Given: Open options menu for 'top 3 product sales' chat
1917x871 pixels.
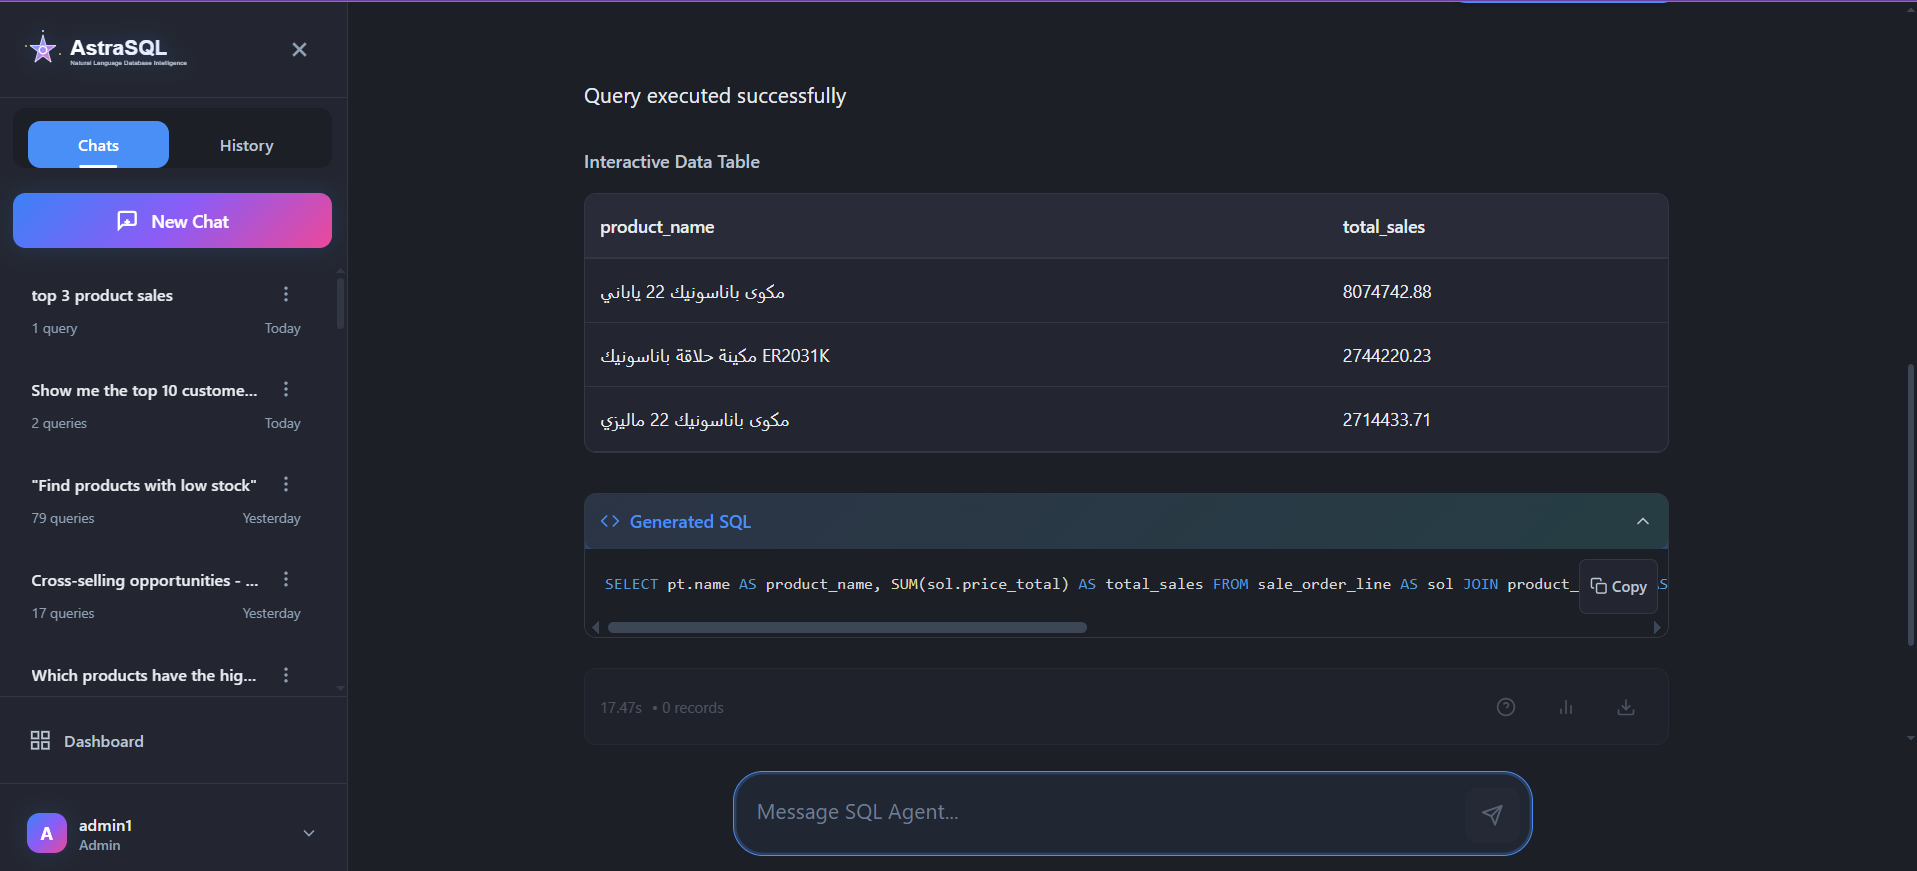Looking at the screenshot, I should (x=286, y=294).
